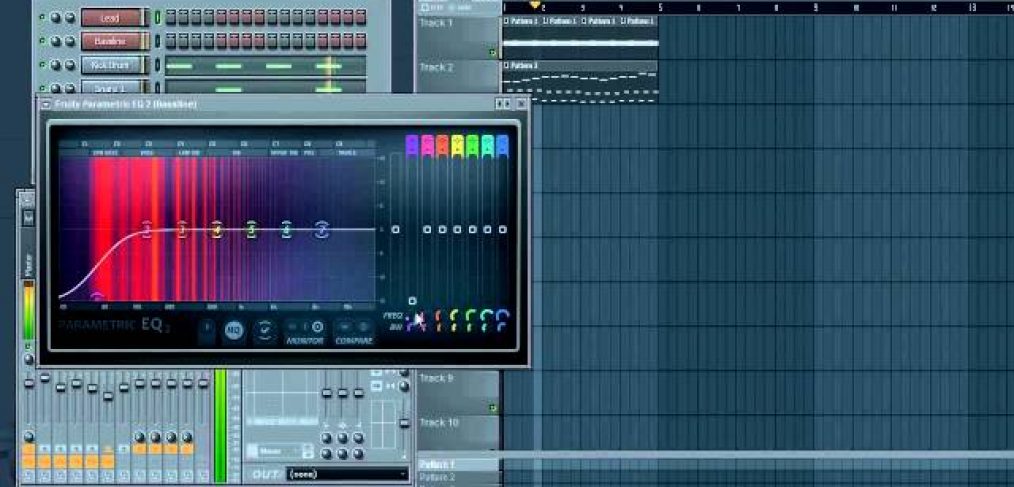Click the purple band 1 type selector

click(x=412, y=146)
